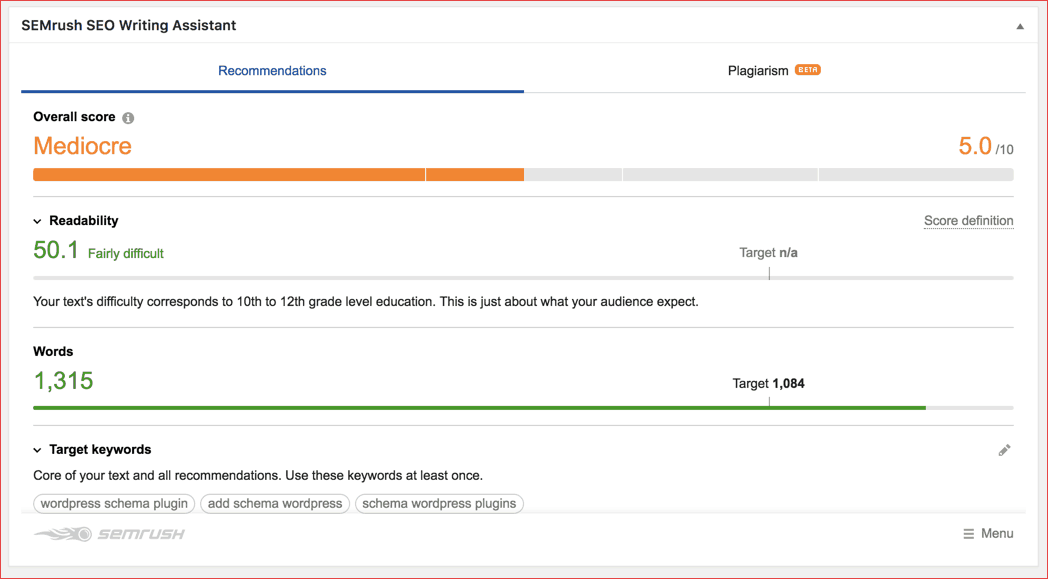Collapse the SEMrush SEO Writing Assistant panel

(1020, 27)
